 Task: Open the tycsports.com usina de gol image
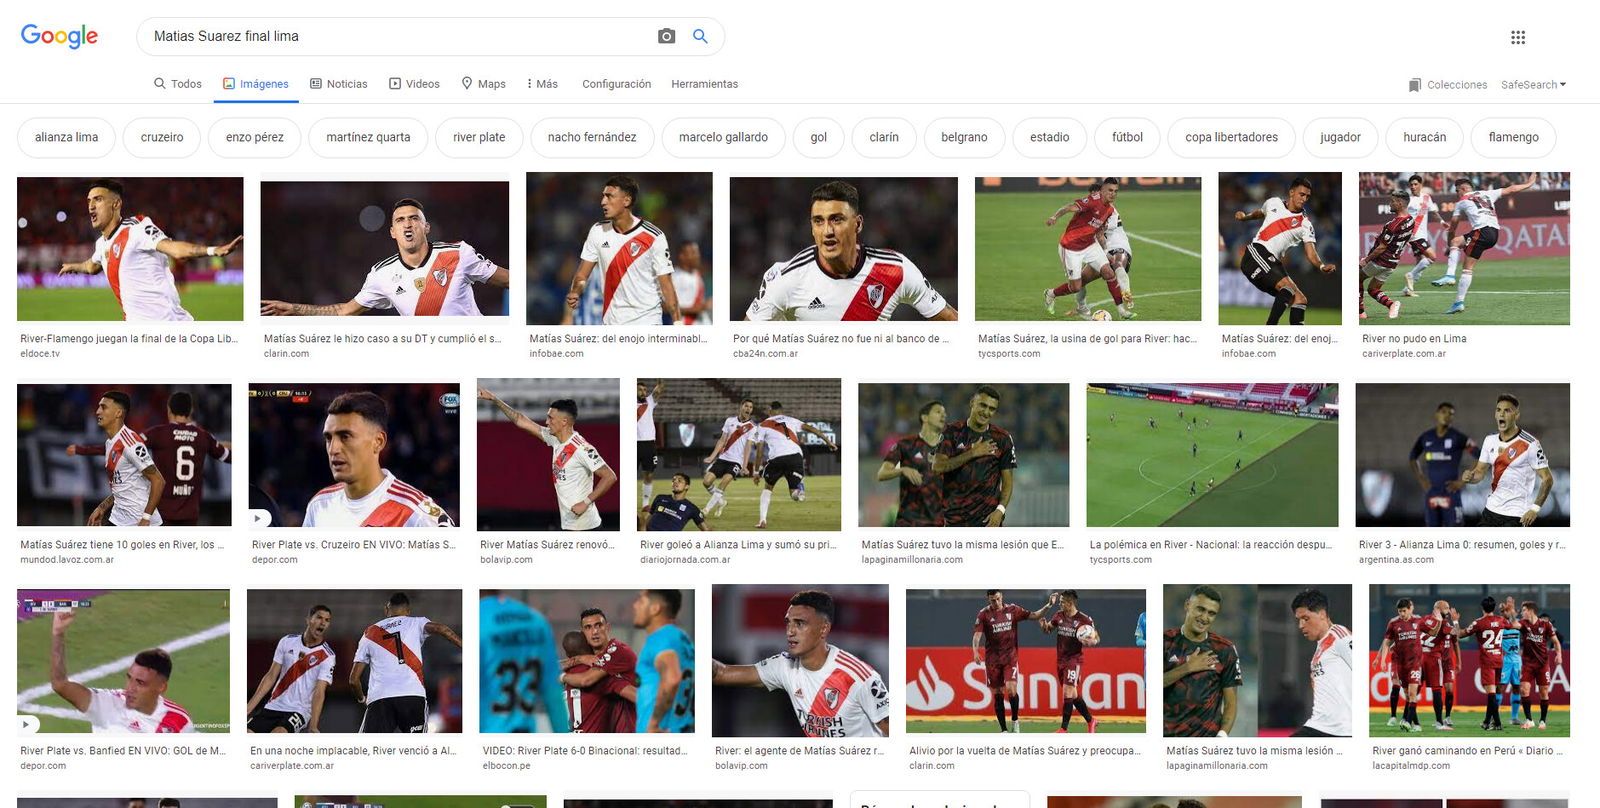tap(1088, 249)
